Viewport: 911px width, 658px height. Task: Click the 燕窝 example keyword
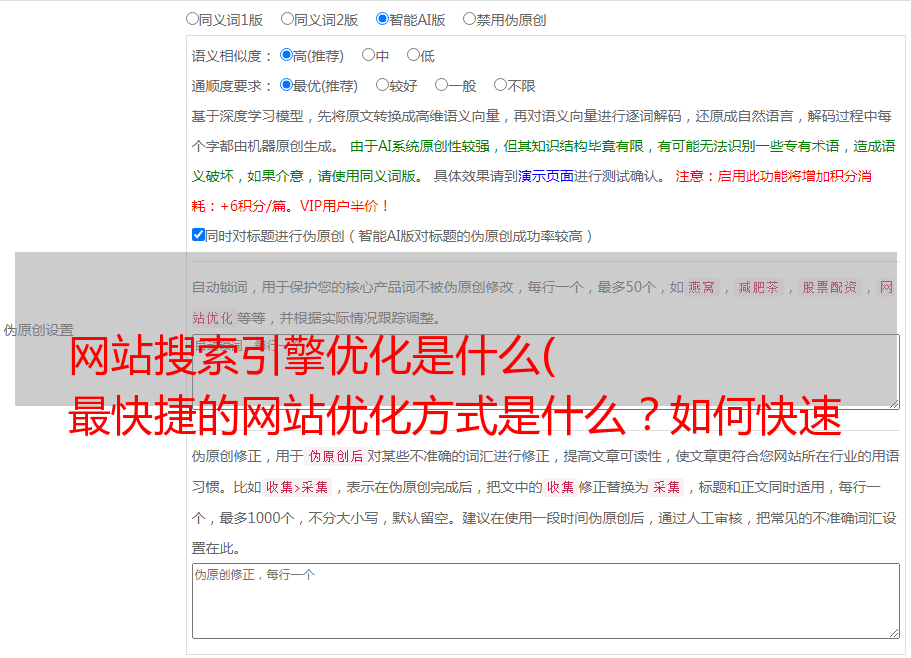702,287
